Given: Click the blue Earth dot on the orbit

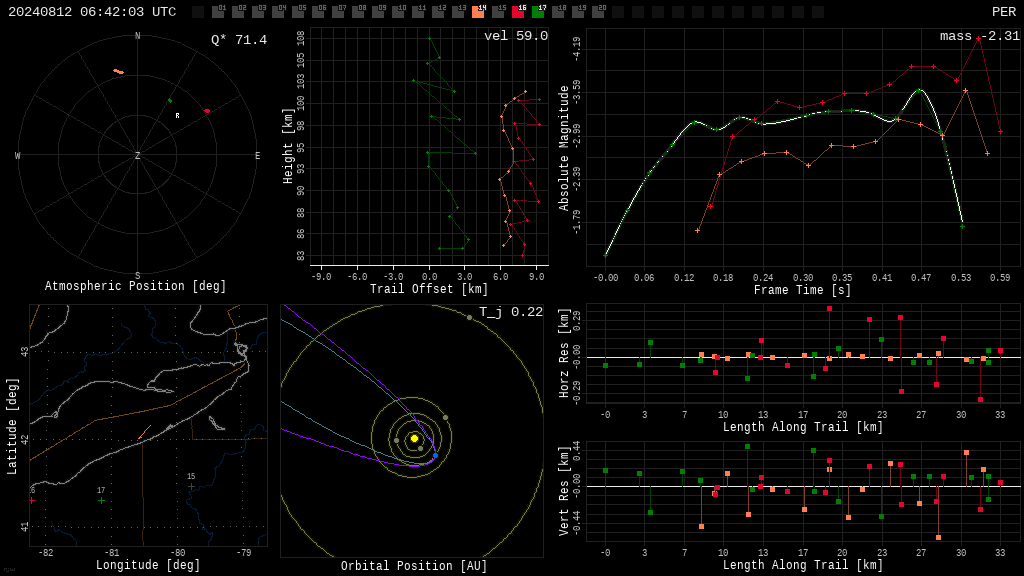Looking at the screenshot, I should [436, 455].
